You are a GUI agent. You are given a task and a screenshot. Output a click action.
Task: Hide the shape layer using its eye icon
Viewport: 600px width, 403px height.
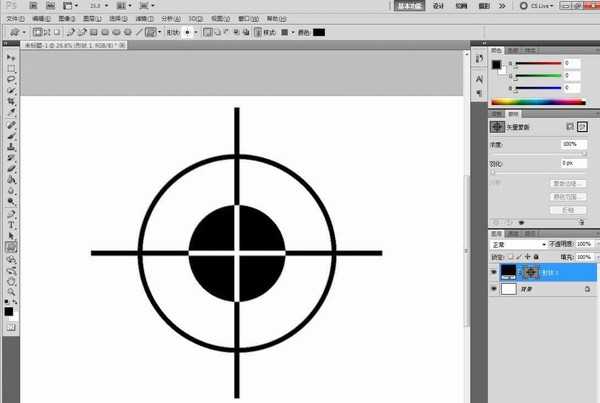(x=494, y=271)
